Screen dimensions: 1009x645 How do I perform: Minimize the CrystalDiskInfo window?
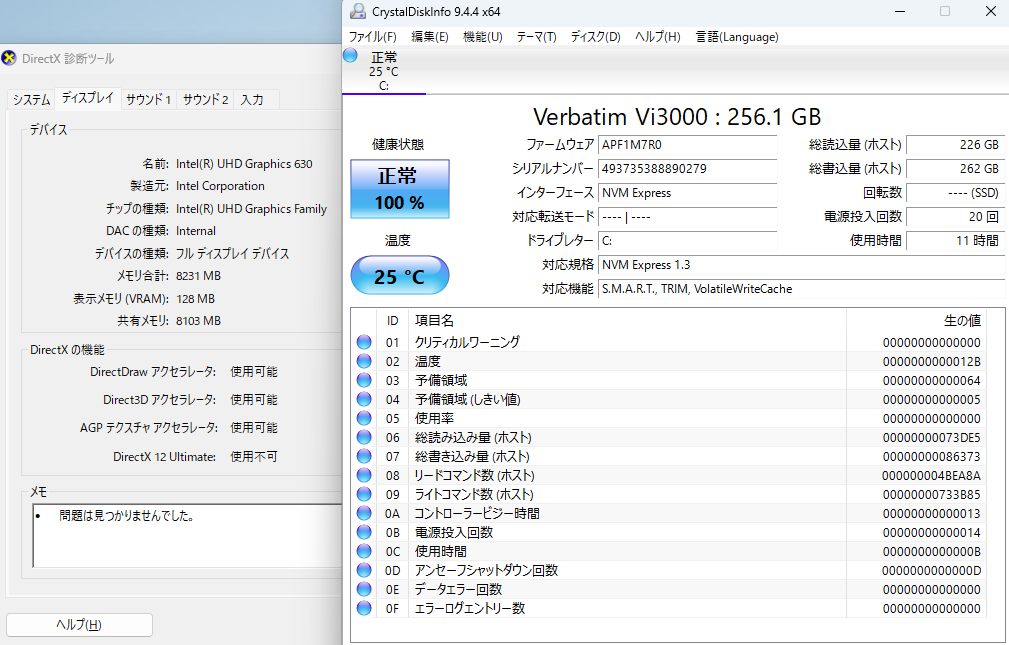coord(900,12)
